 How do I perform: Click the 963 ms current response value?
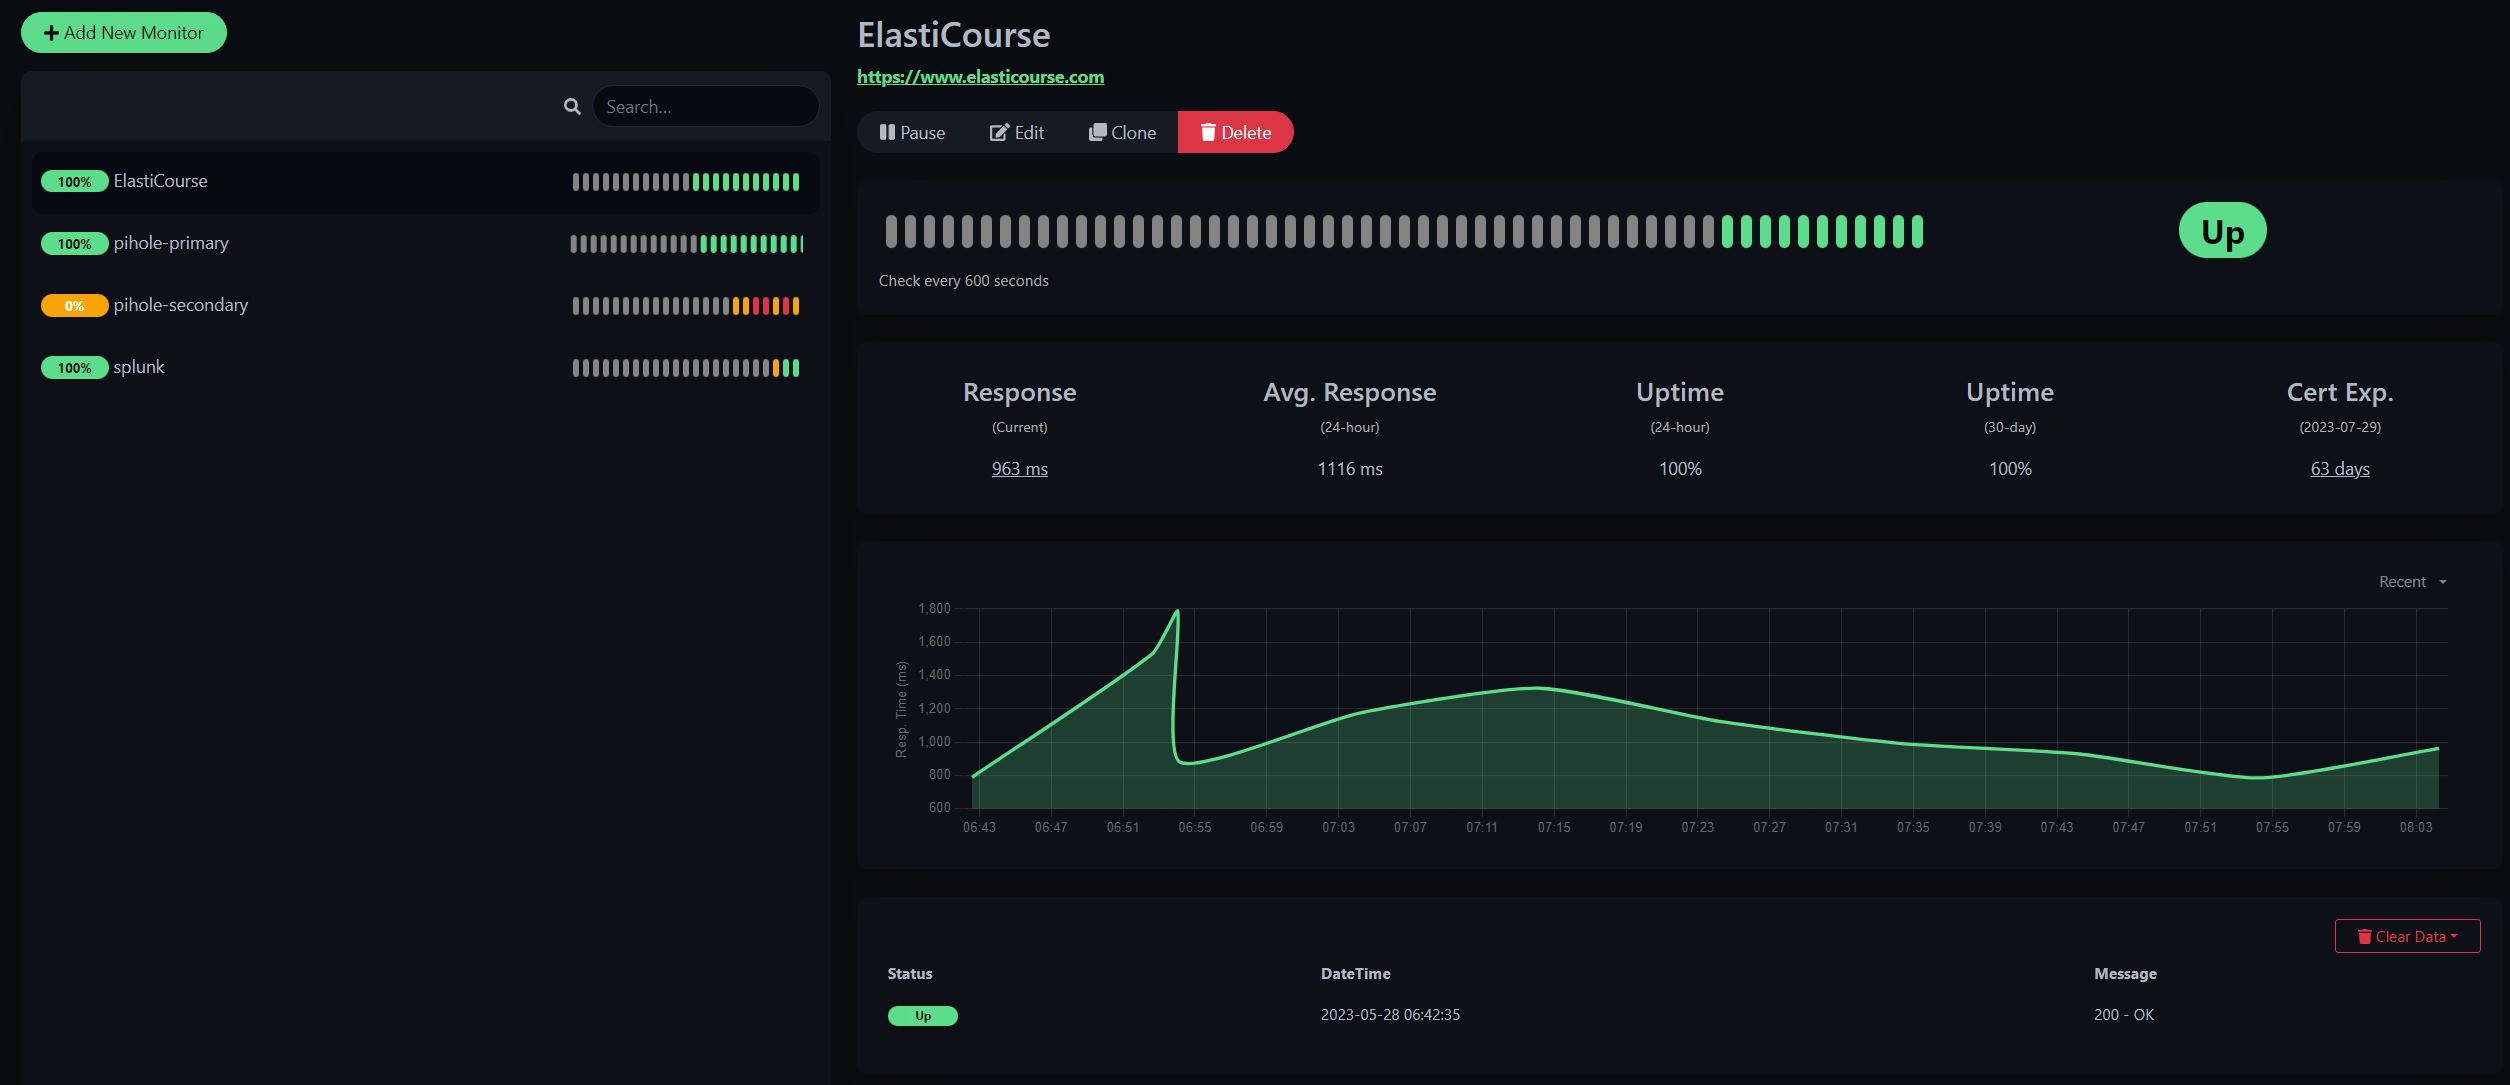click(x=1020, y=469)
